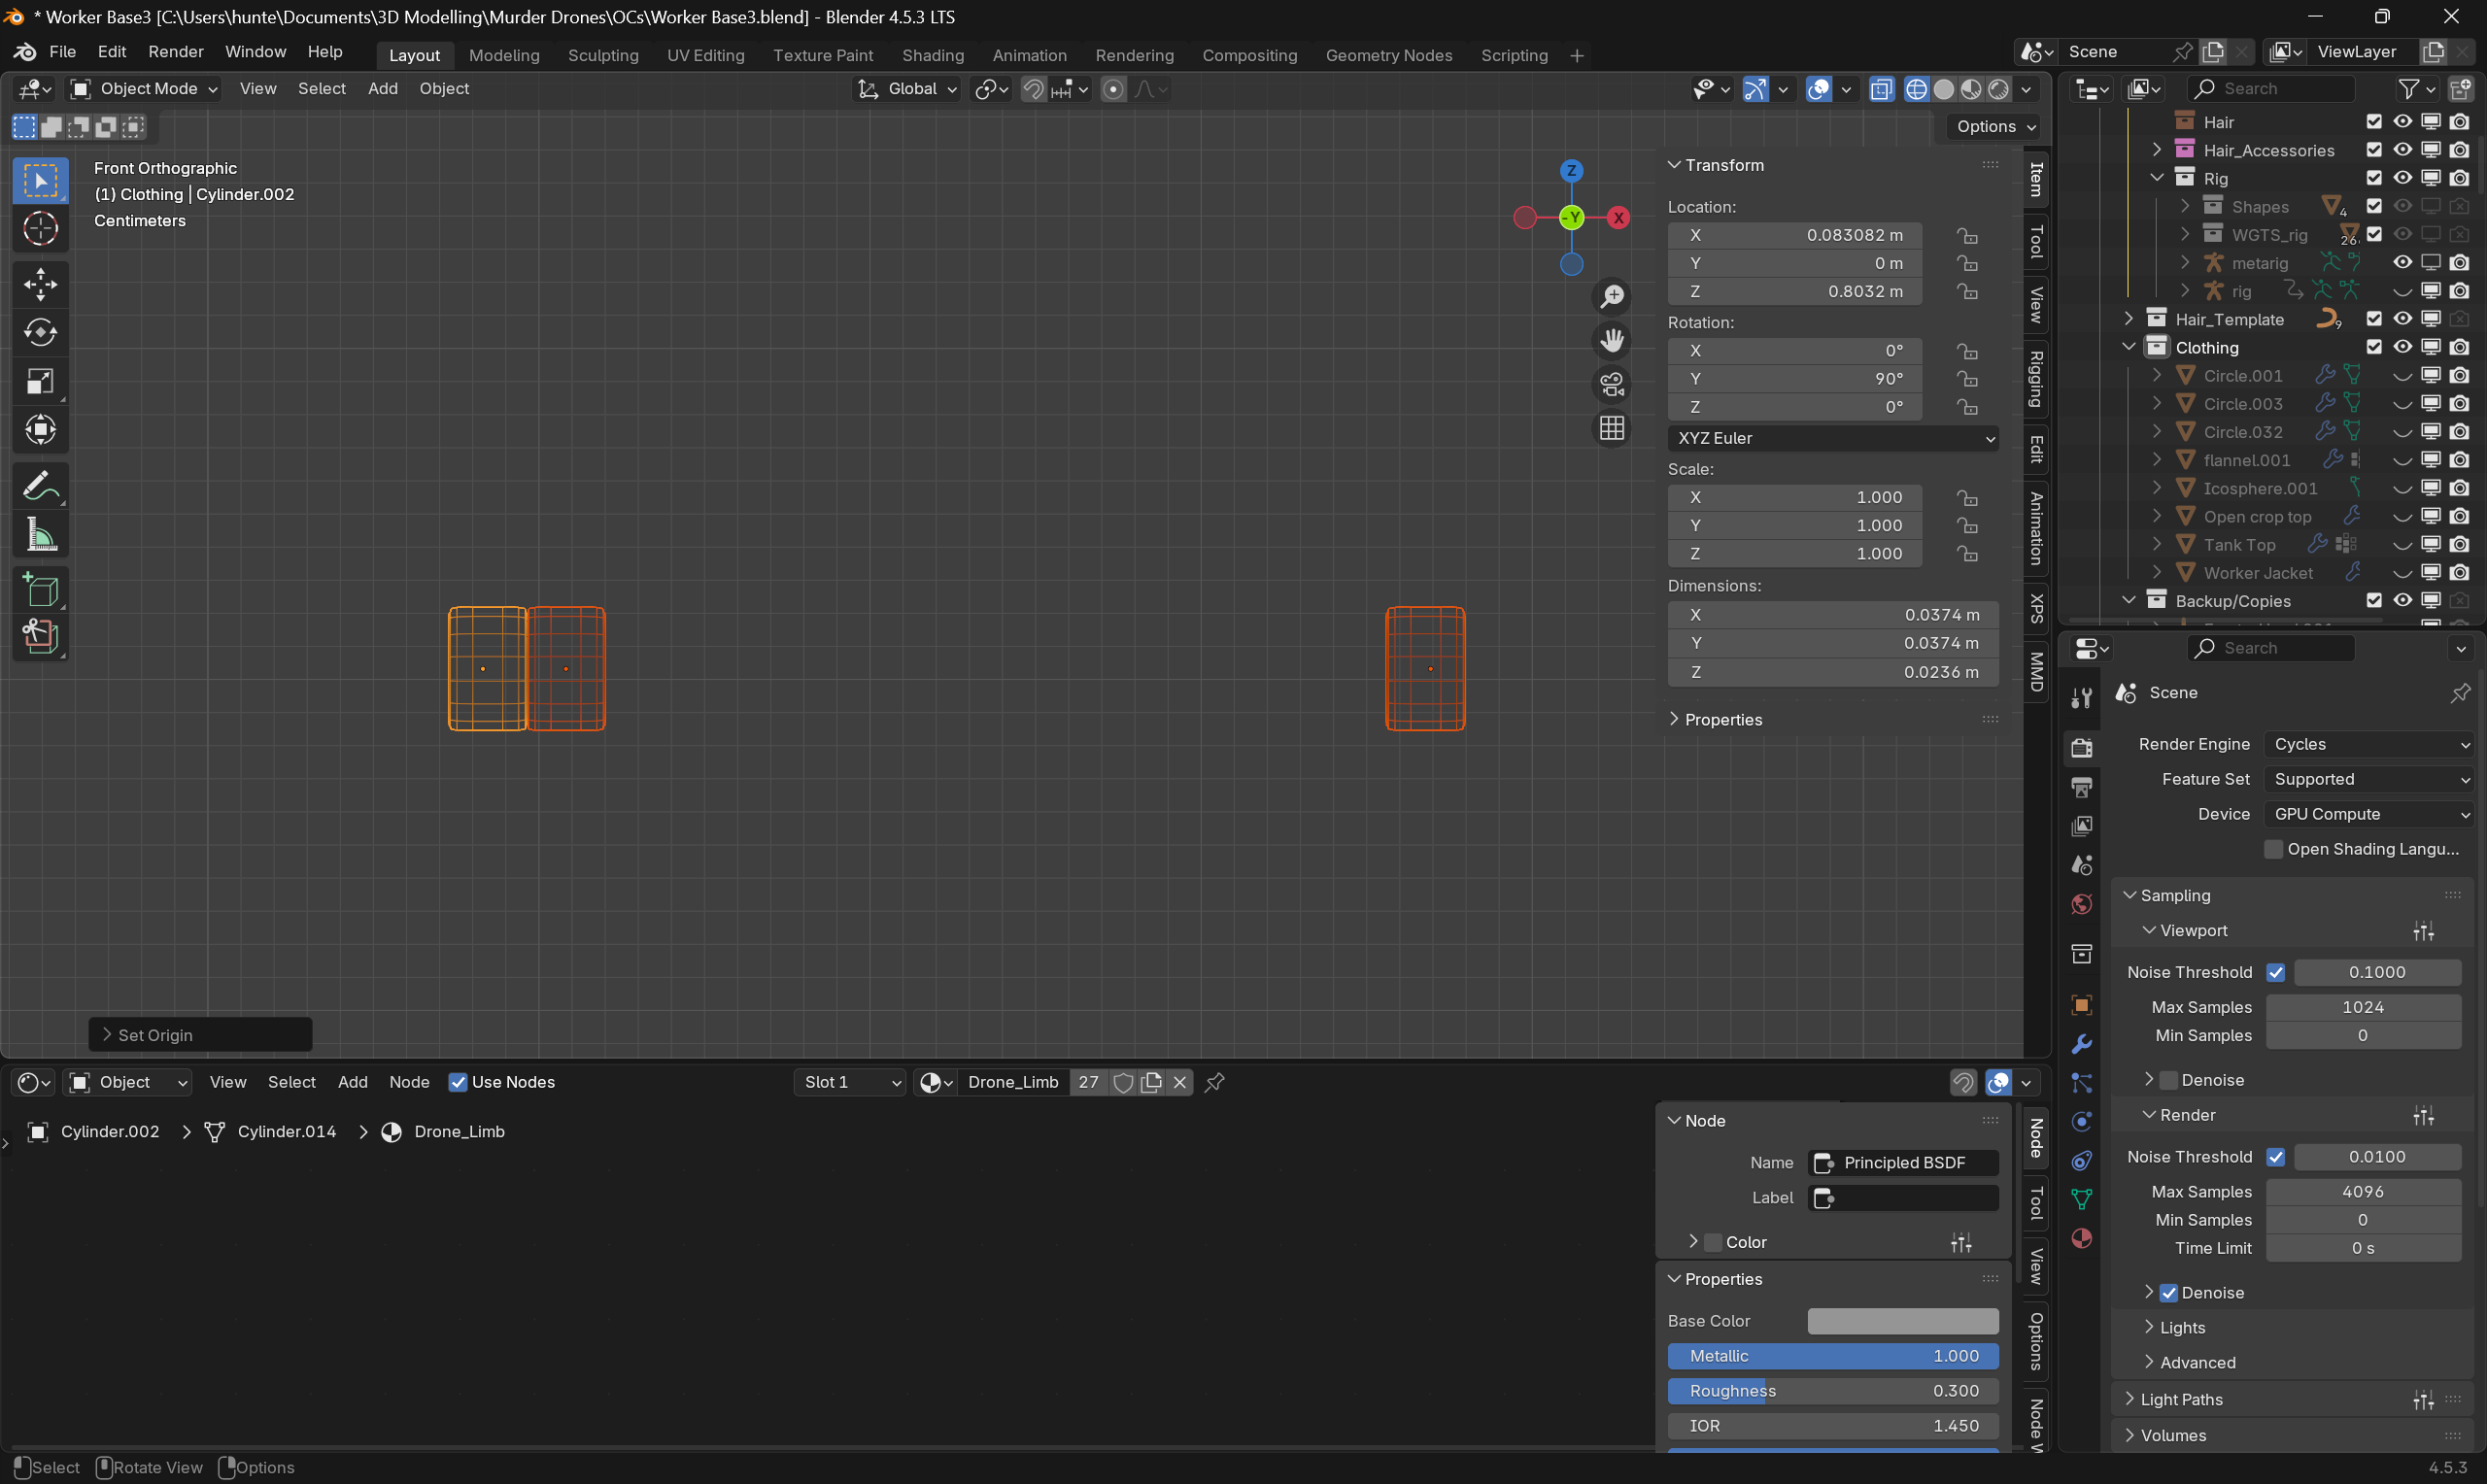Toggle camera view in viewport
This screenshot has width=2487, height=1484.
1612,384
